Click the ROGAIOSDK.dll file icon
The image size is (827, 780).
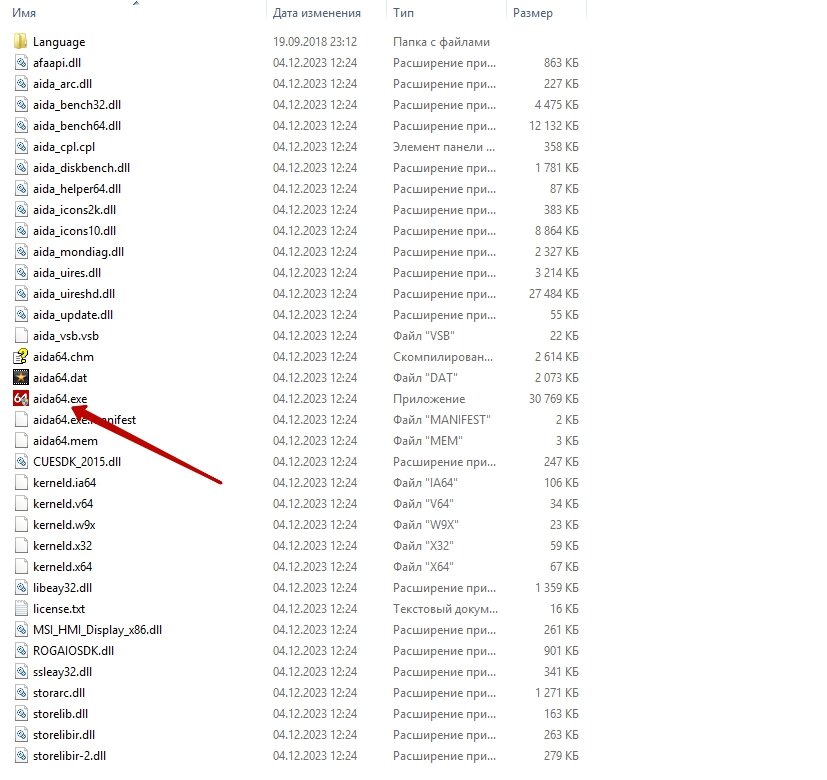(21, 651)
